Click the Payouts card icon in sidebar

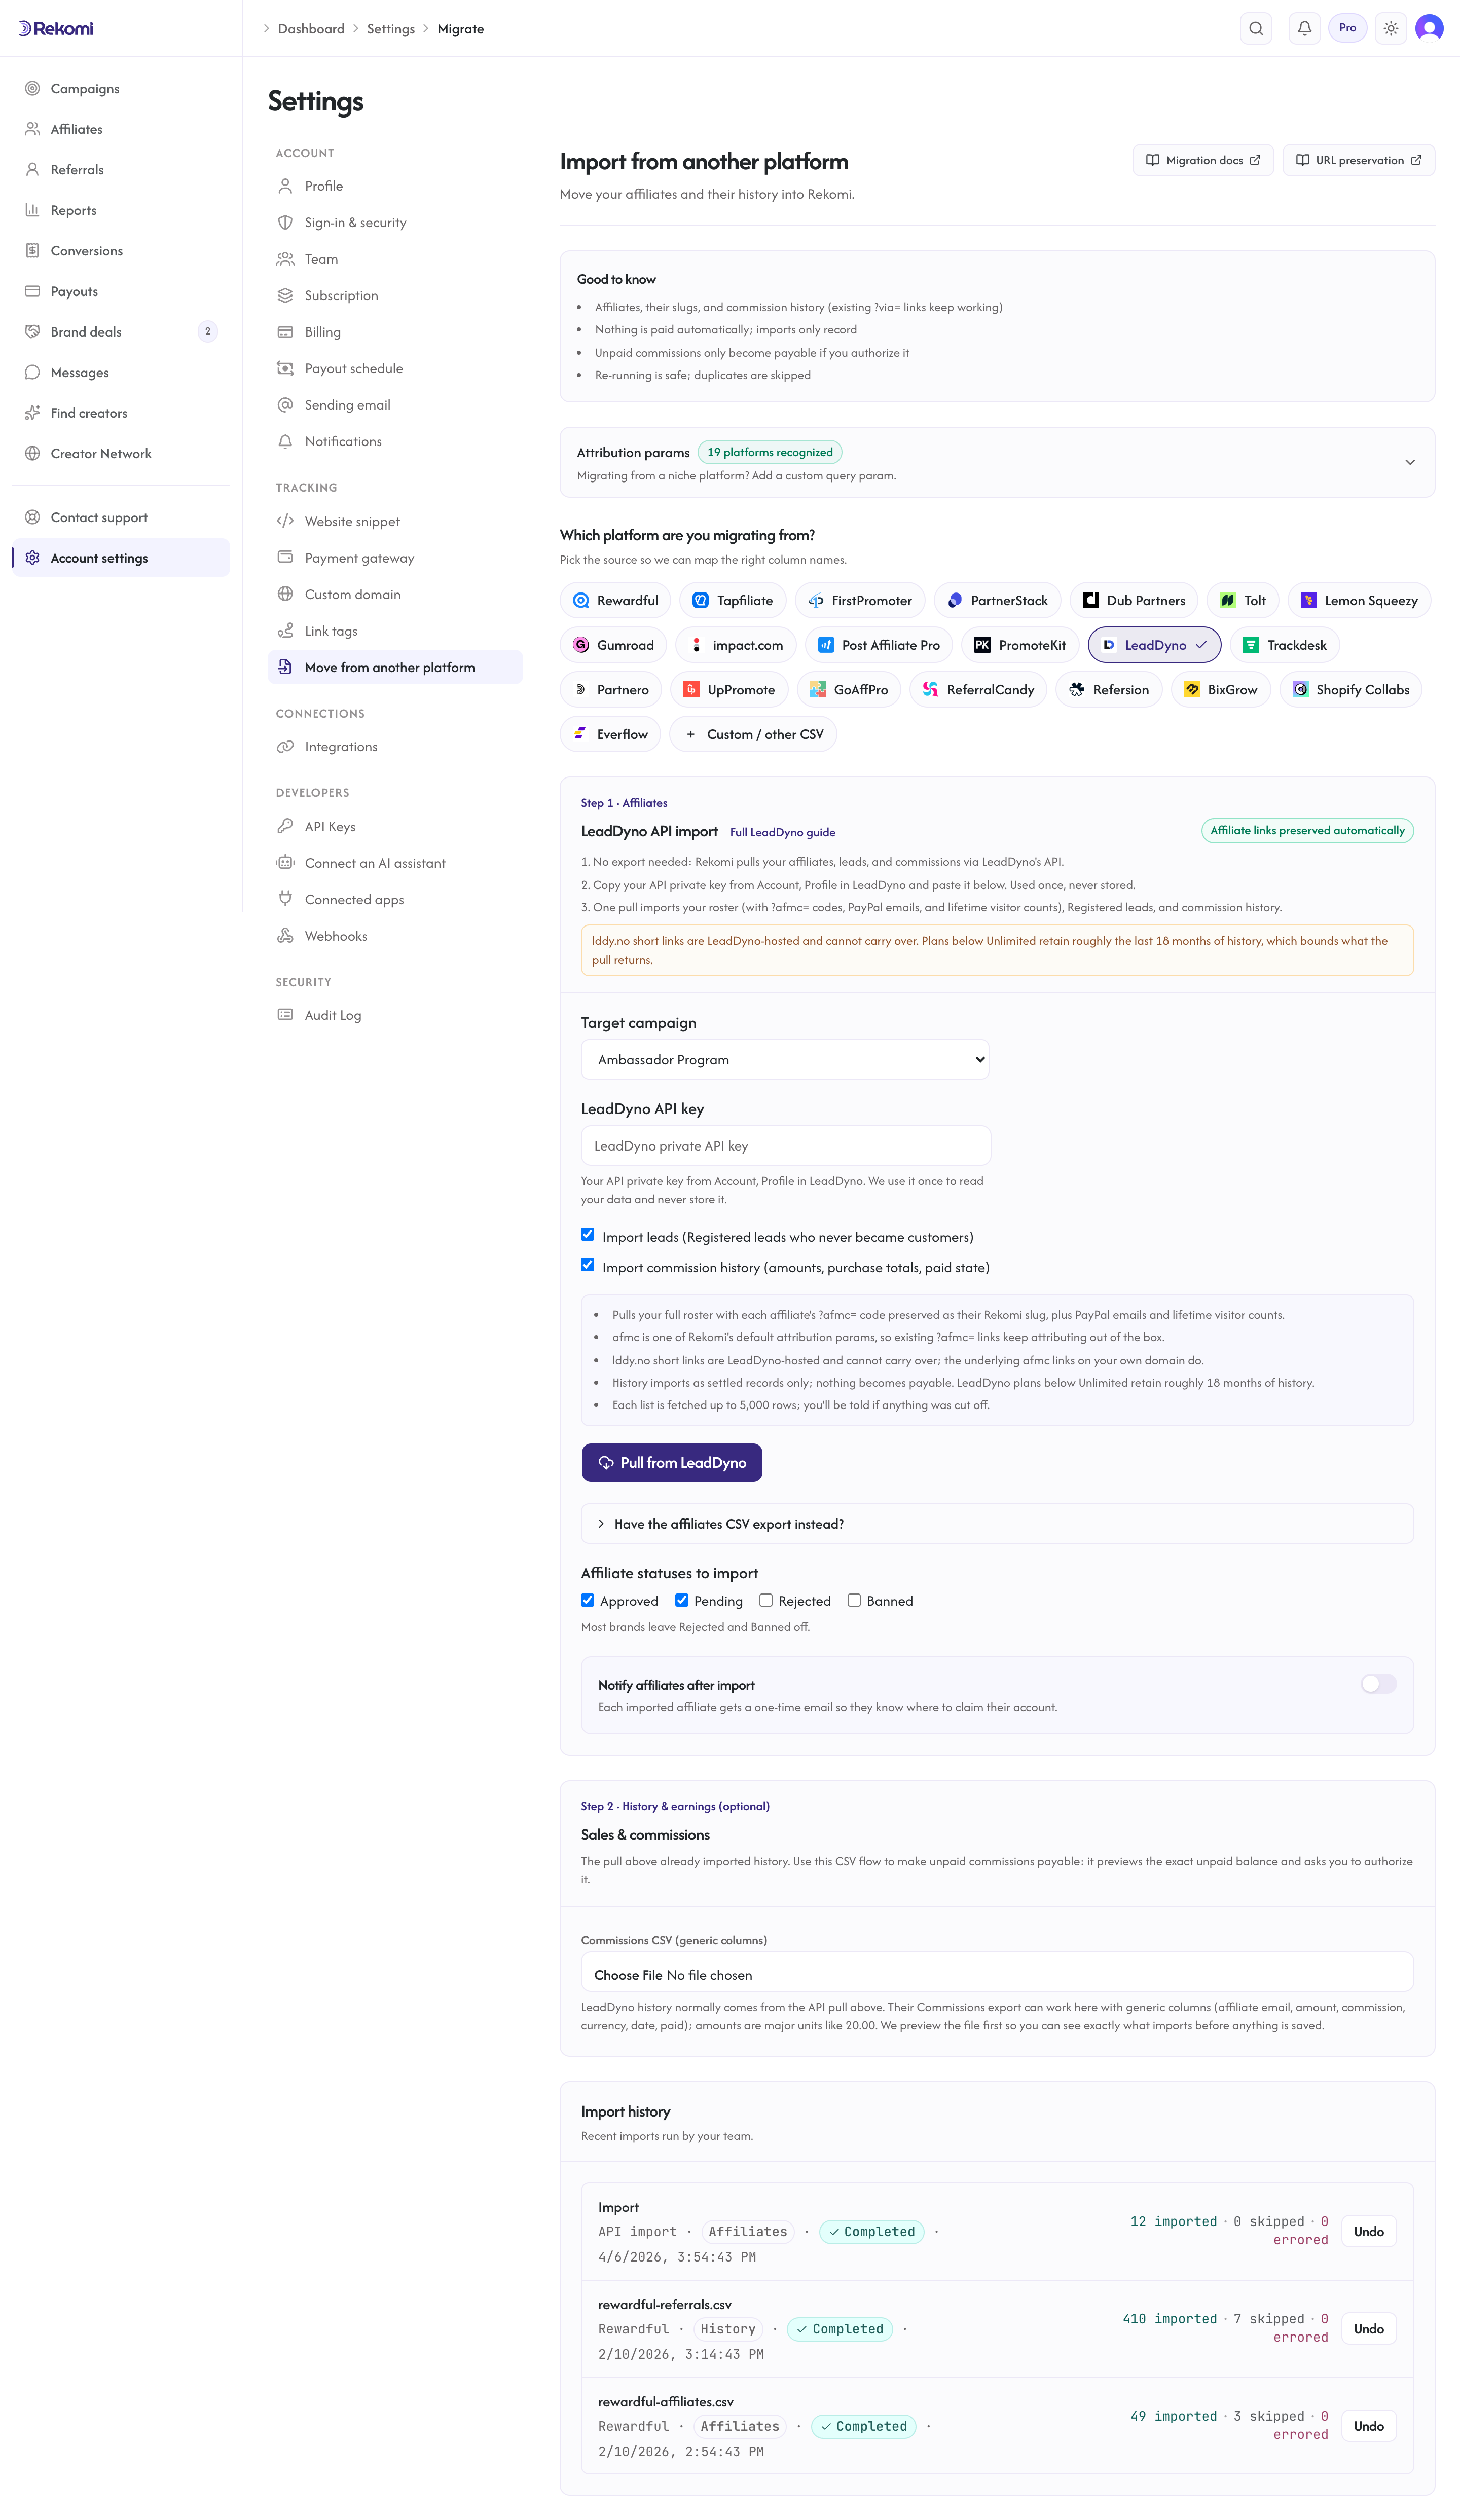[x=32, y=291]
